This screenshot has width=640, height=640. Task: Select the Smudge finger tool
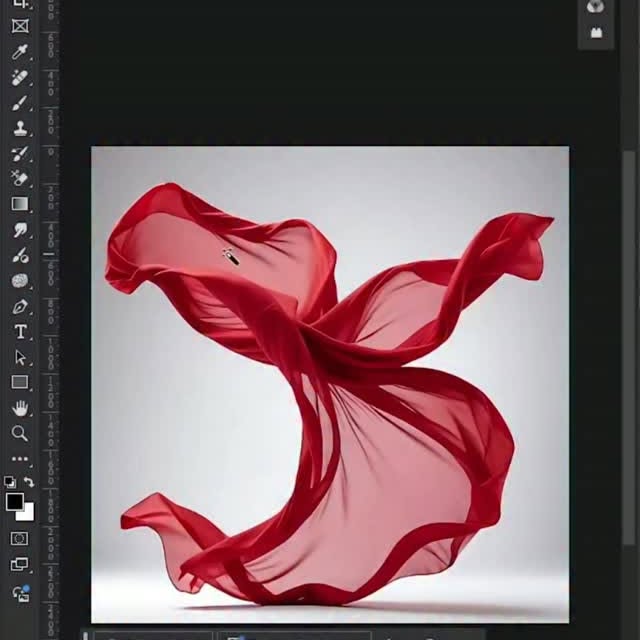[20, 230]
